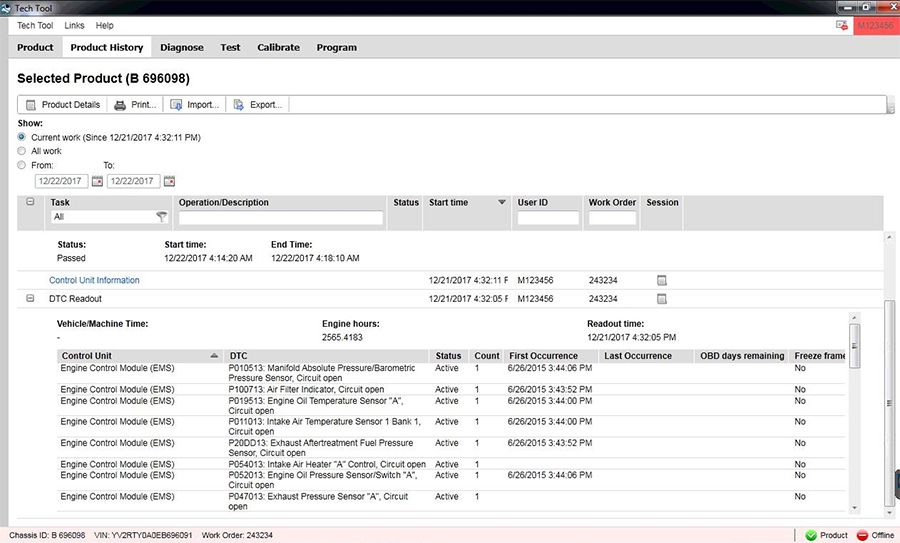Select the All work radio button

click(23, 151)
